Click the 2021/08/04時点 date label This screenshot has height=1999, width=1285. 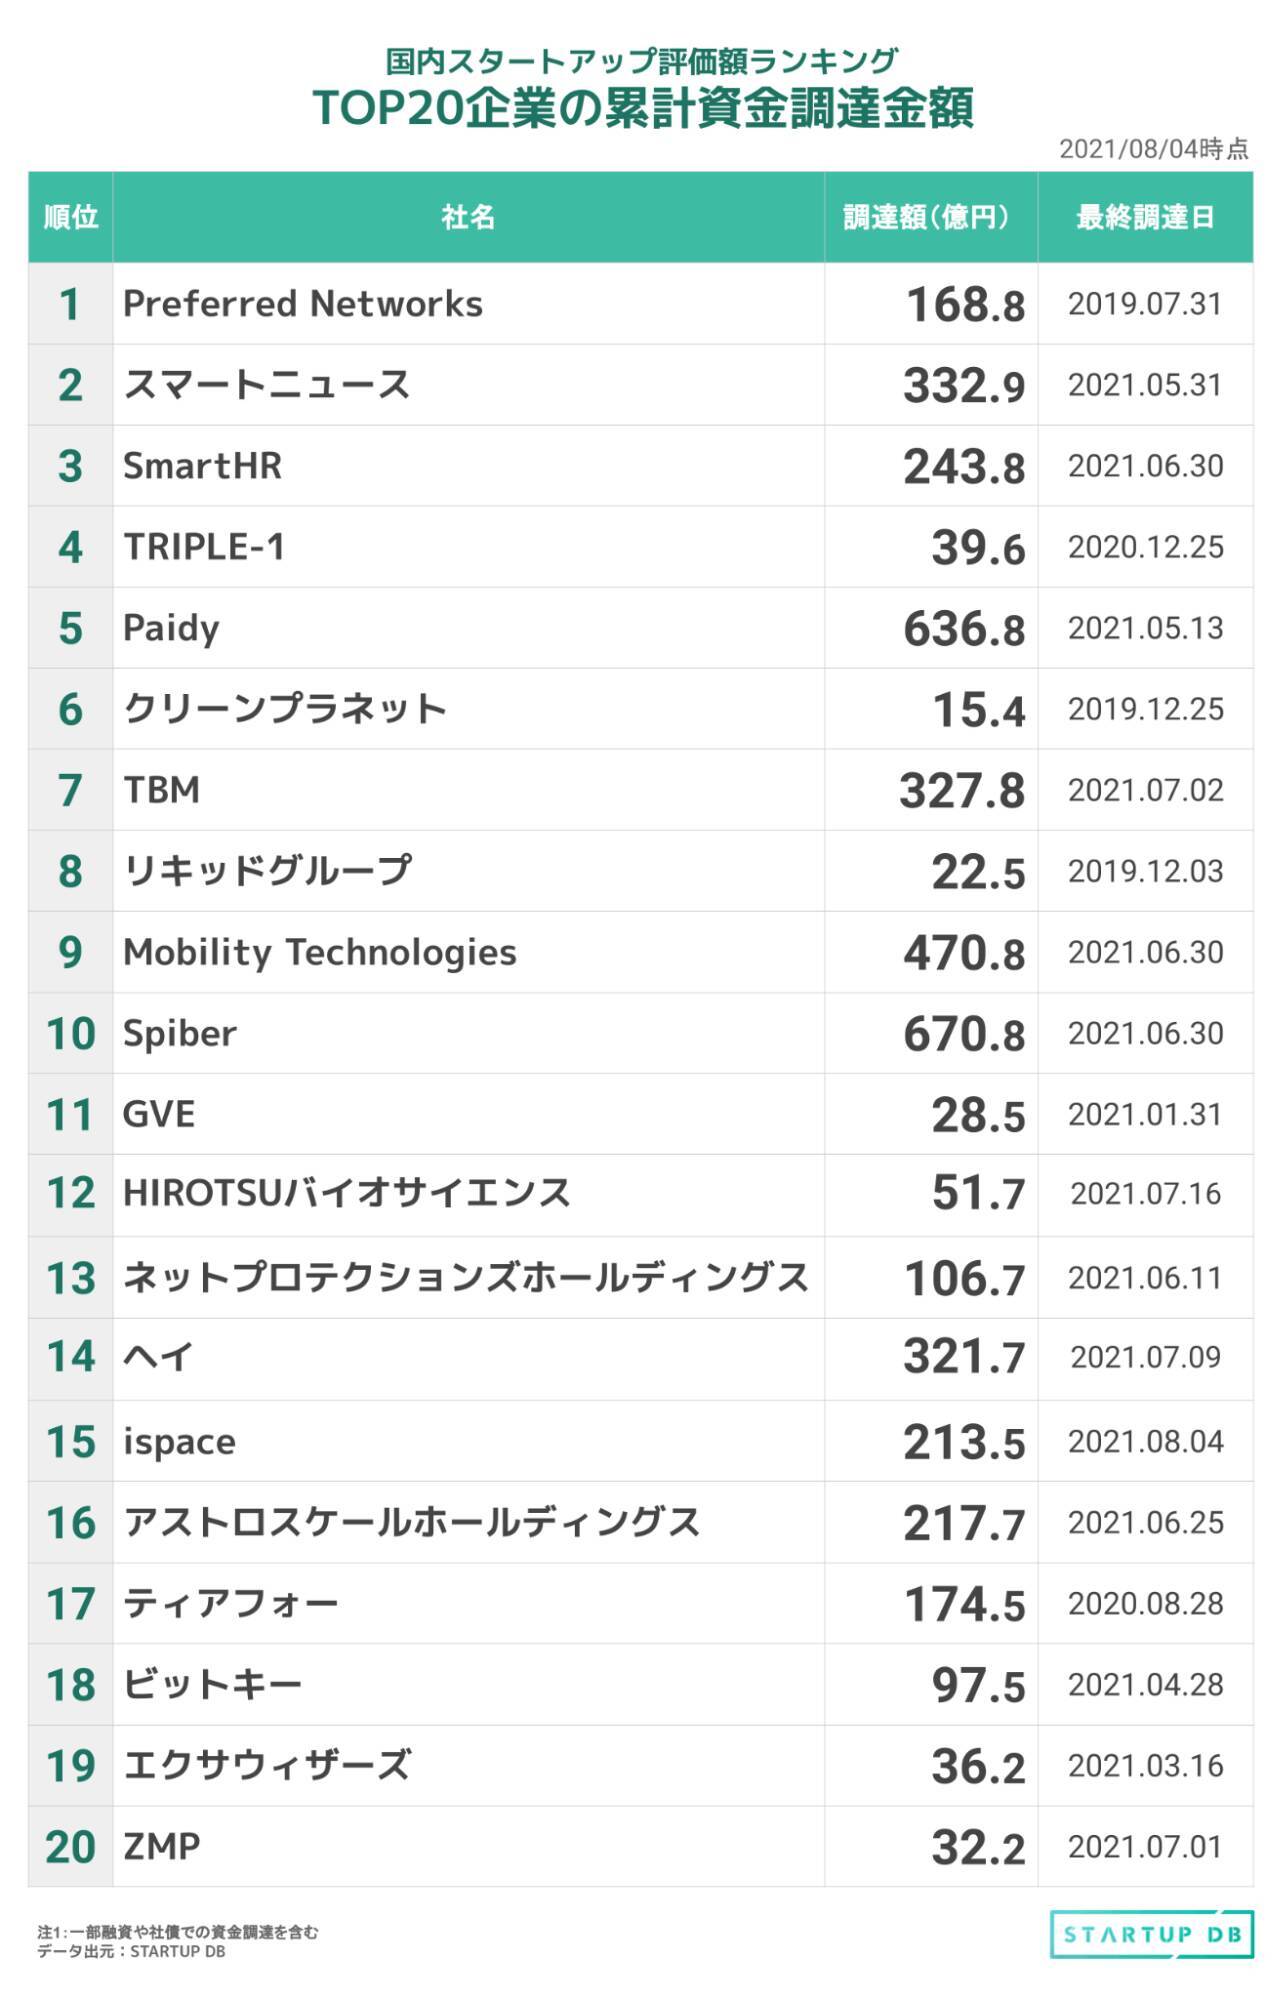pyautogui.click(x=1153, y=149)
